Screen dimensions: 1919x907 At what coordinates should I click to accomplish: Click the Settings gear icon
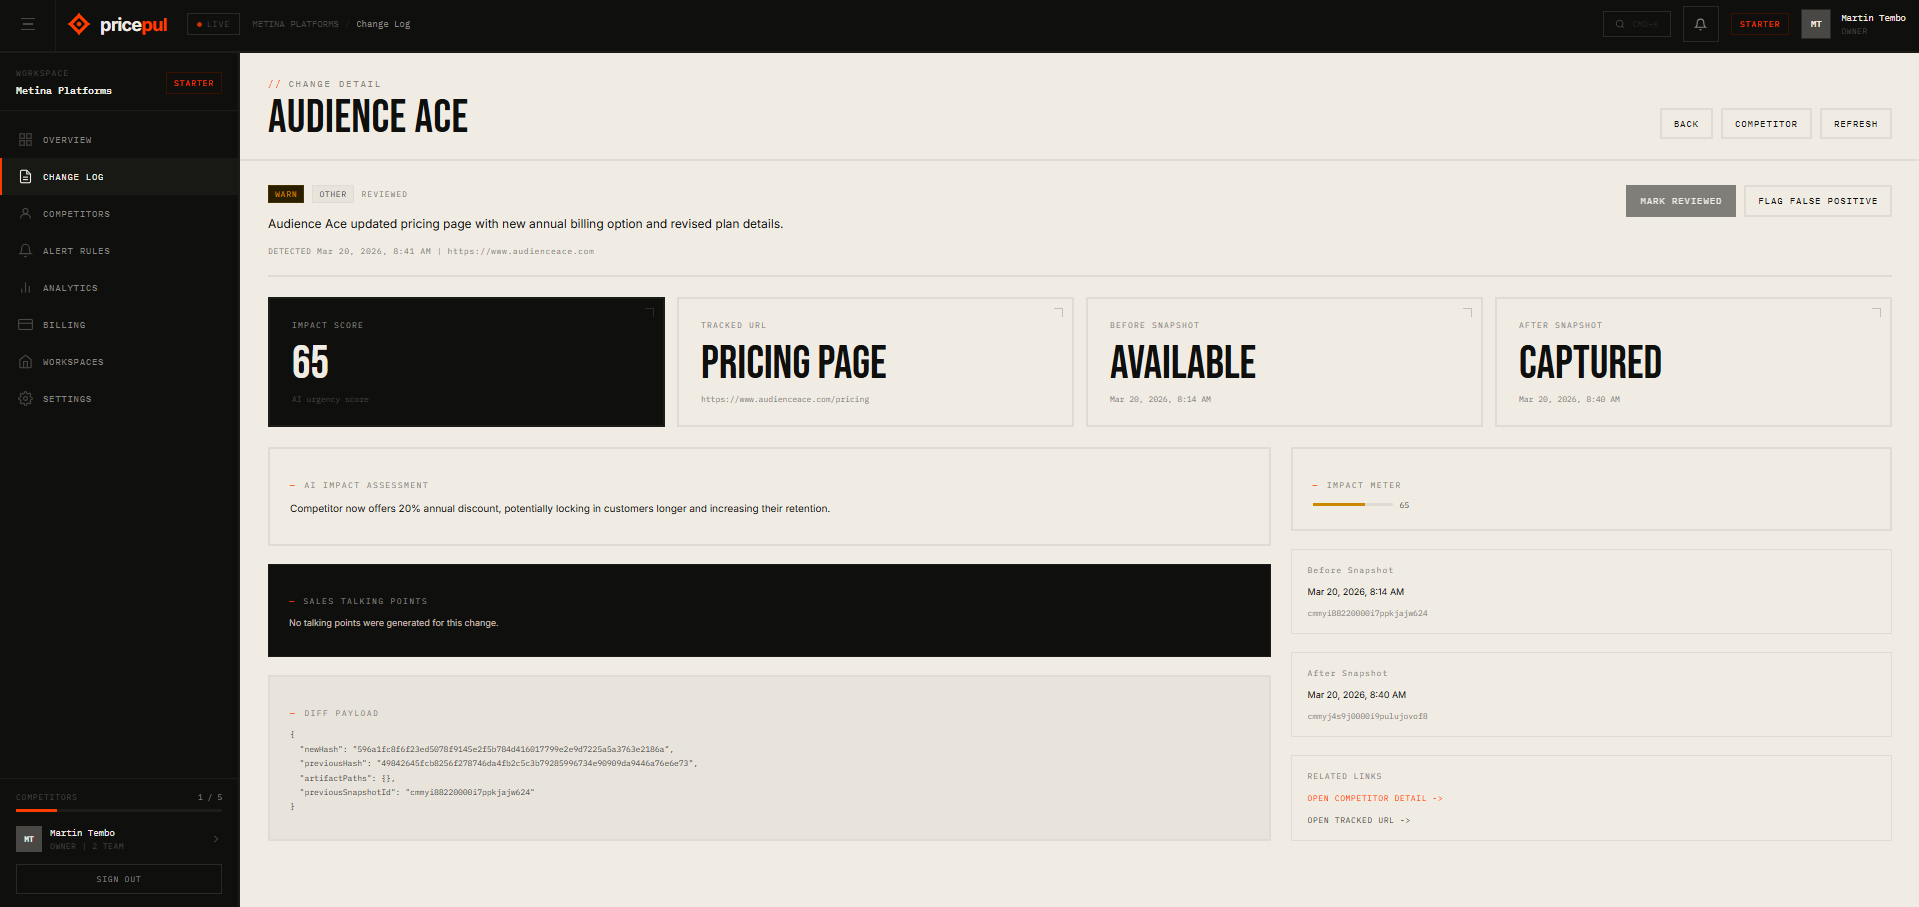pos(26,399)
